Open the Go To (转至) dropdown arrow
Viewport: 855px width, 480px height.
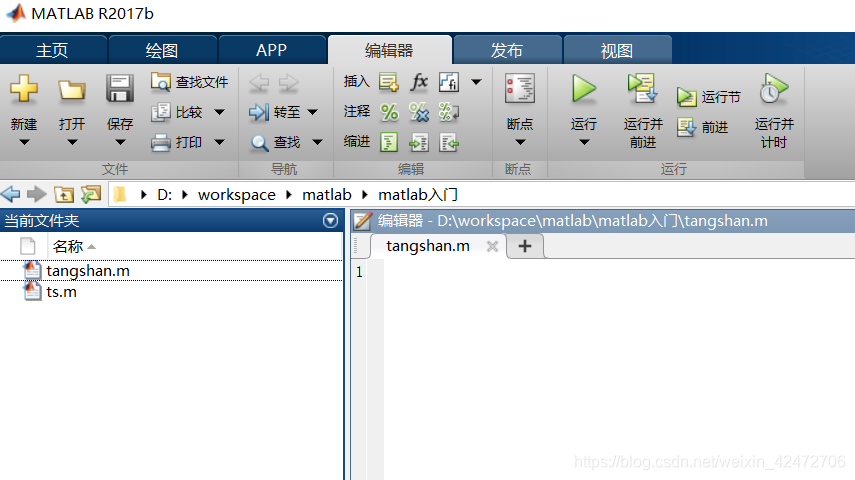pos(312,112)
